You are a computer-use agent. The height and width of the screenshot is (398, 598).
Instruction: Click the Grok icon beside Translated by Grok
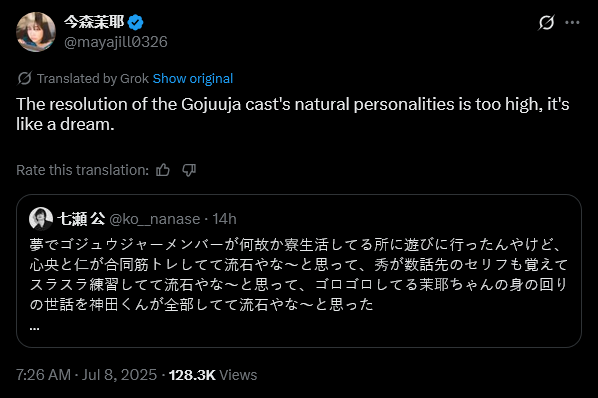pyautogui.click(x=24, y=79)
